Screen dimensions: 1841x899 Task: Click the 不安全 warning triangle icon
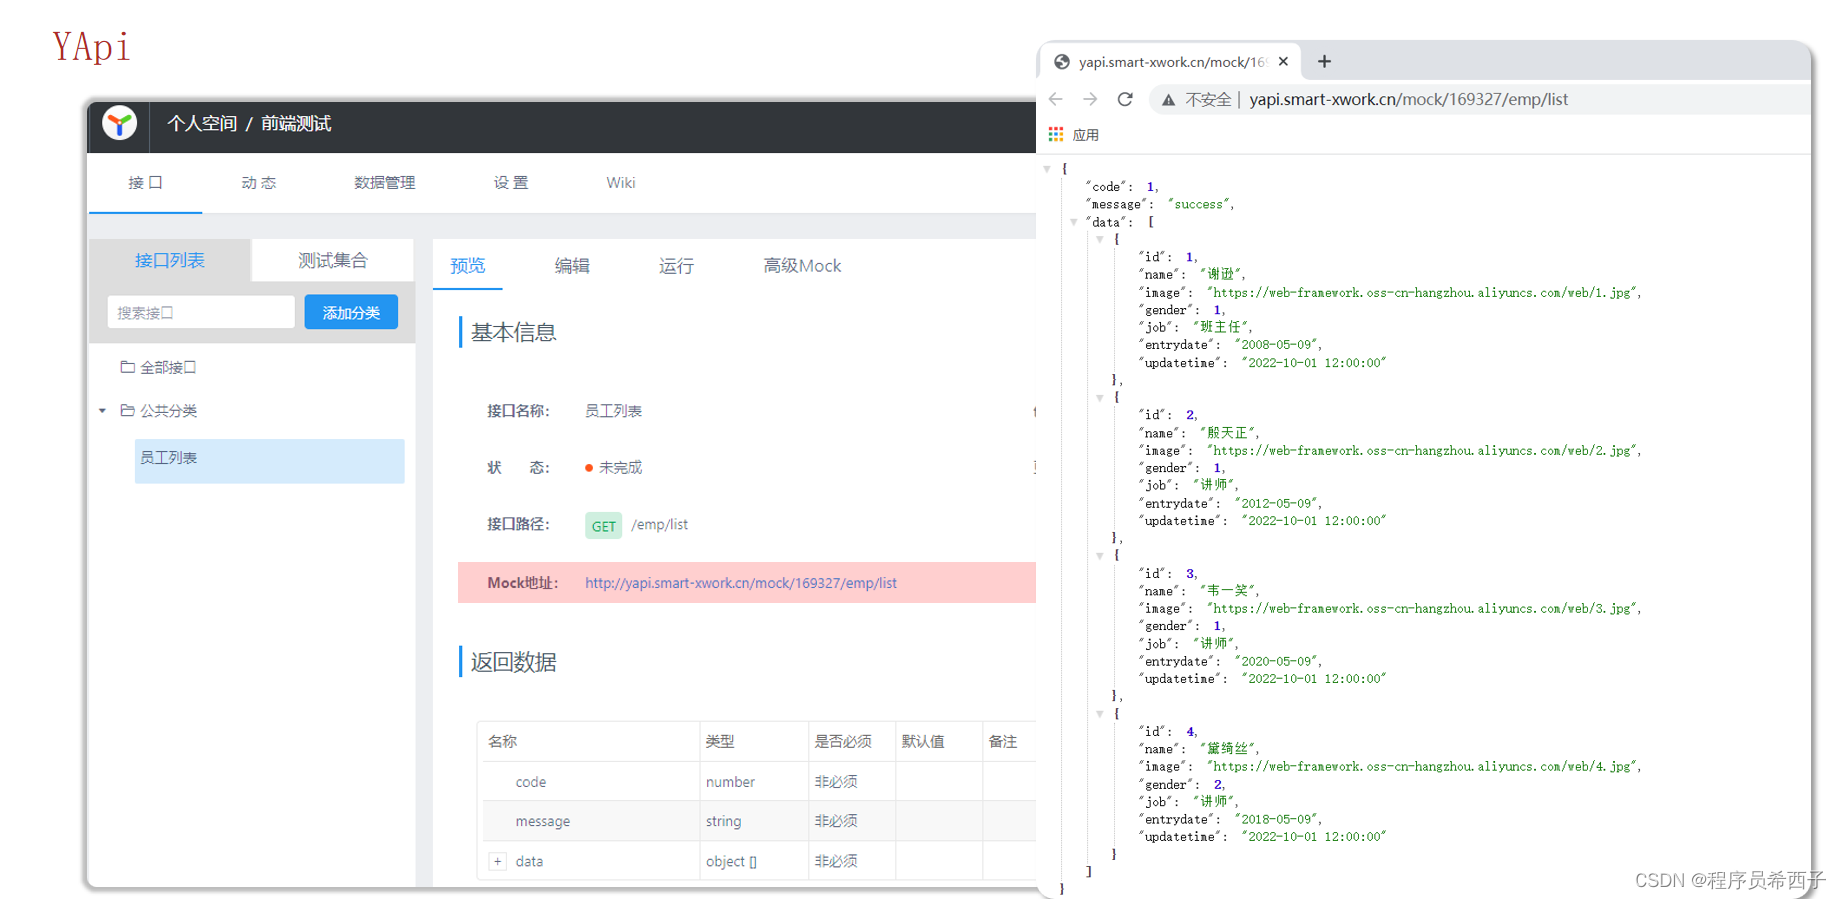pyautogui.click(x=1168, y=100)
